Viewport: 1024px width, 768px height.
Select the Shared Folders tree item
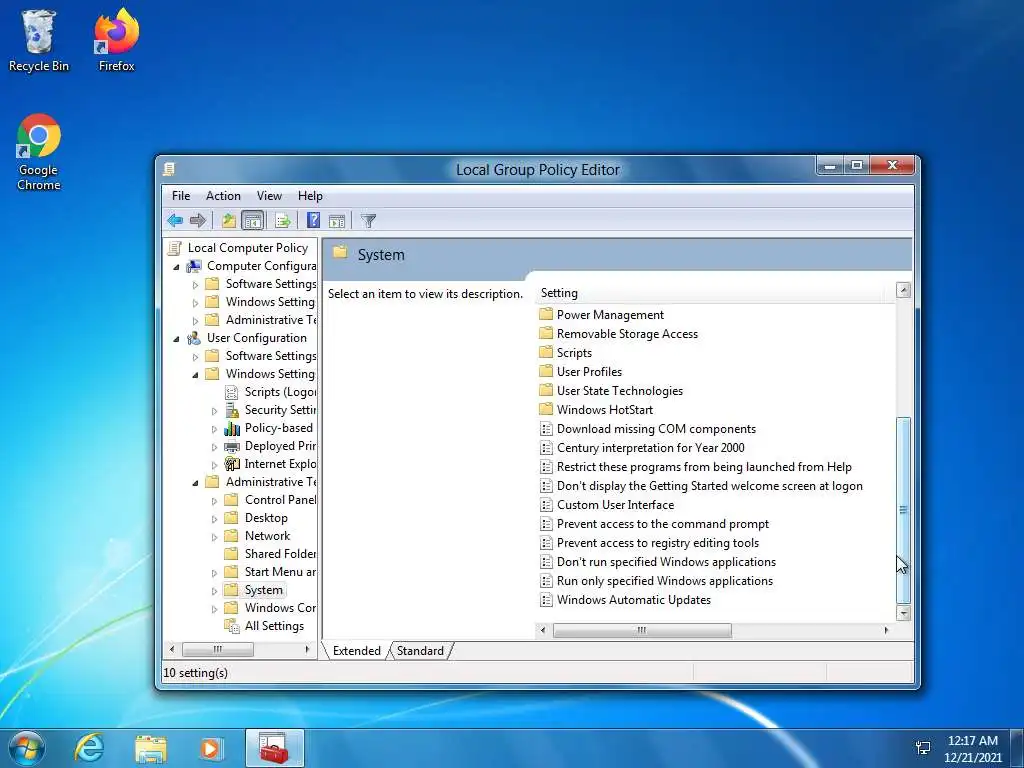[x=280, y=554]
